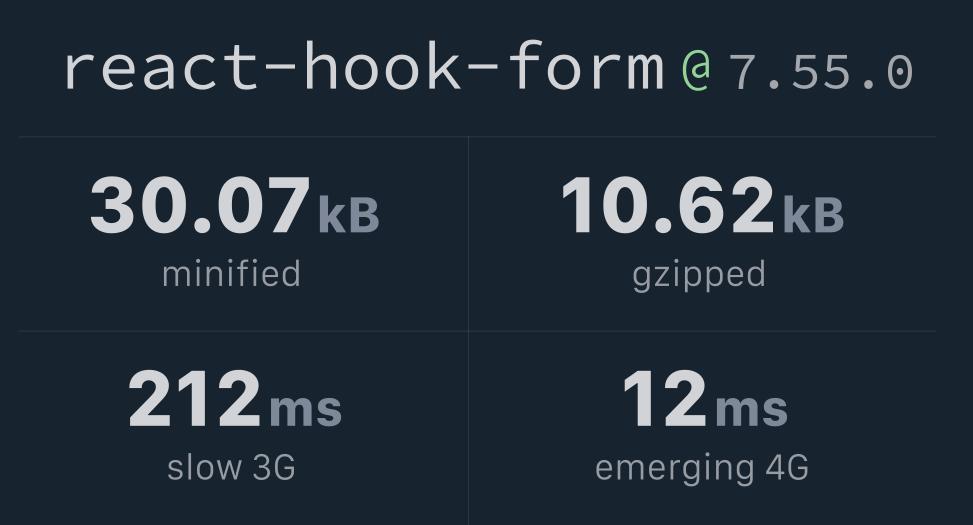This screenshot has width=973, height=525.
Task: Select the emerging 4G label
Action: (x=701, y=467)
